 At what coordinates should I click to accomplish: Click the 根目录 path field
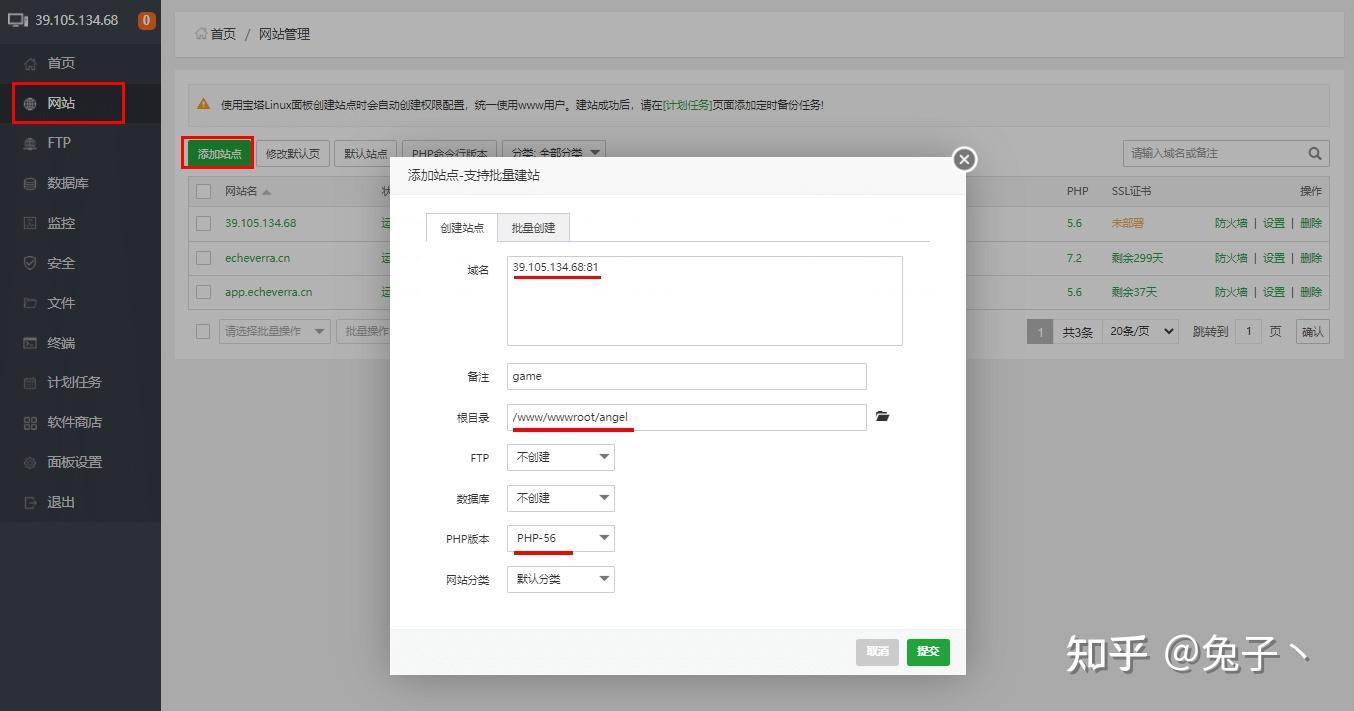pyautogui.click(x=687, y=417)
